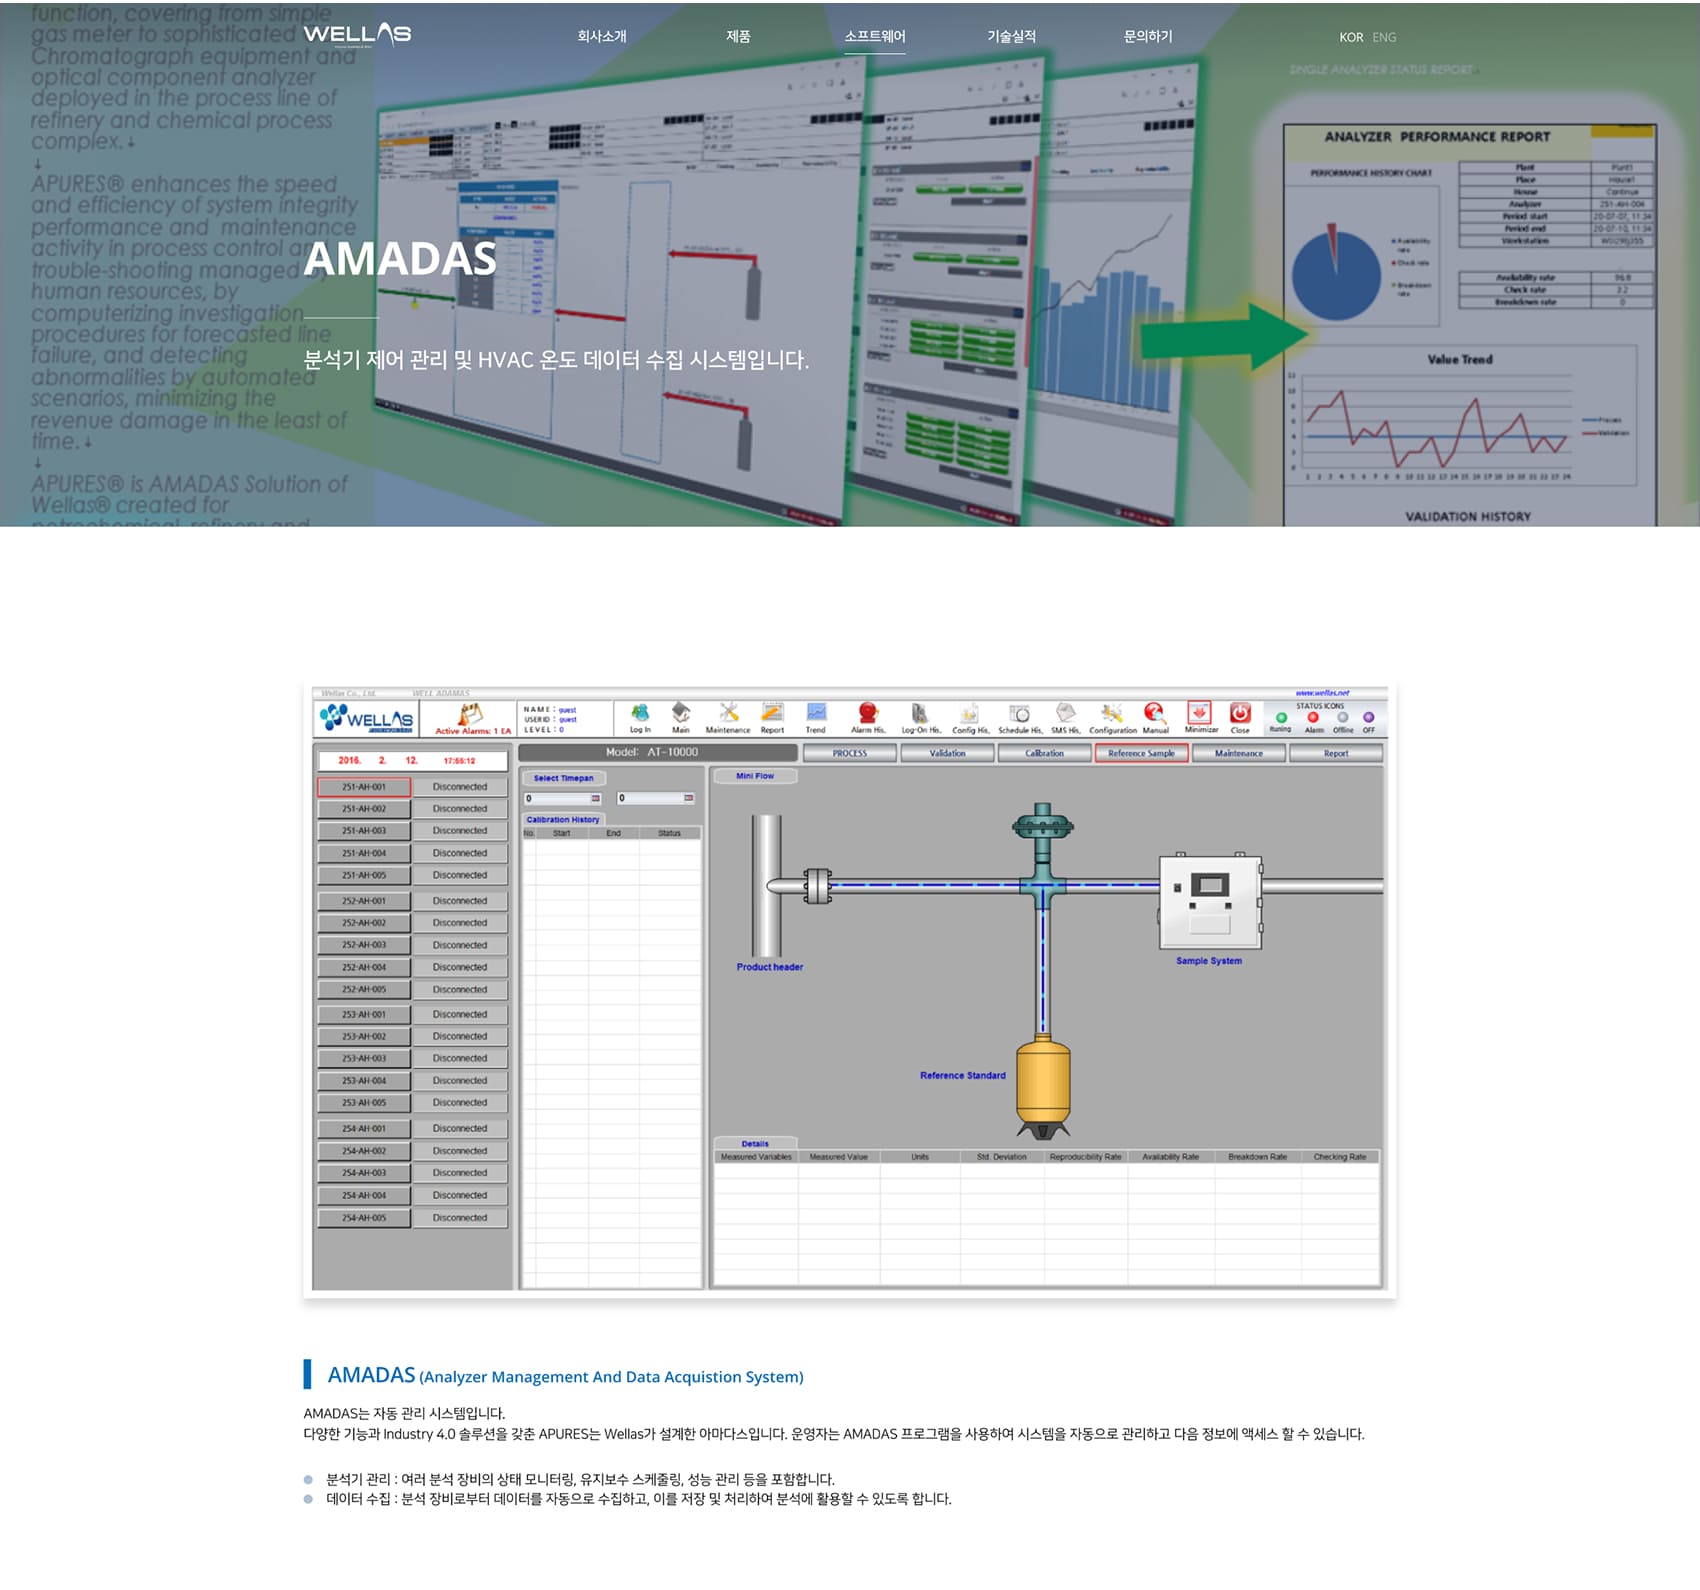Viewport: 1700px width, 1590px height.
Task: Switch site language to KOR
Action: tap(1351, 38)
